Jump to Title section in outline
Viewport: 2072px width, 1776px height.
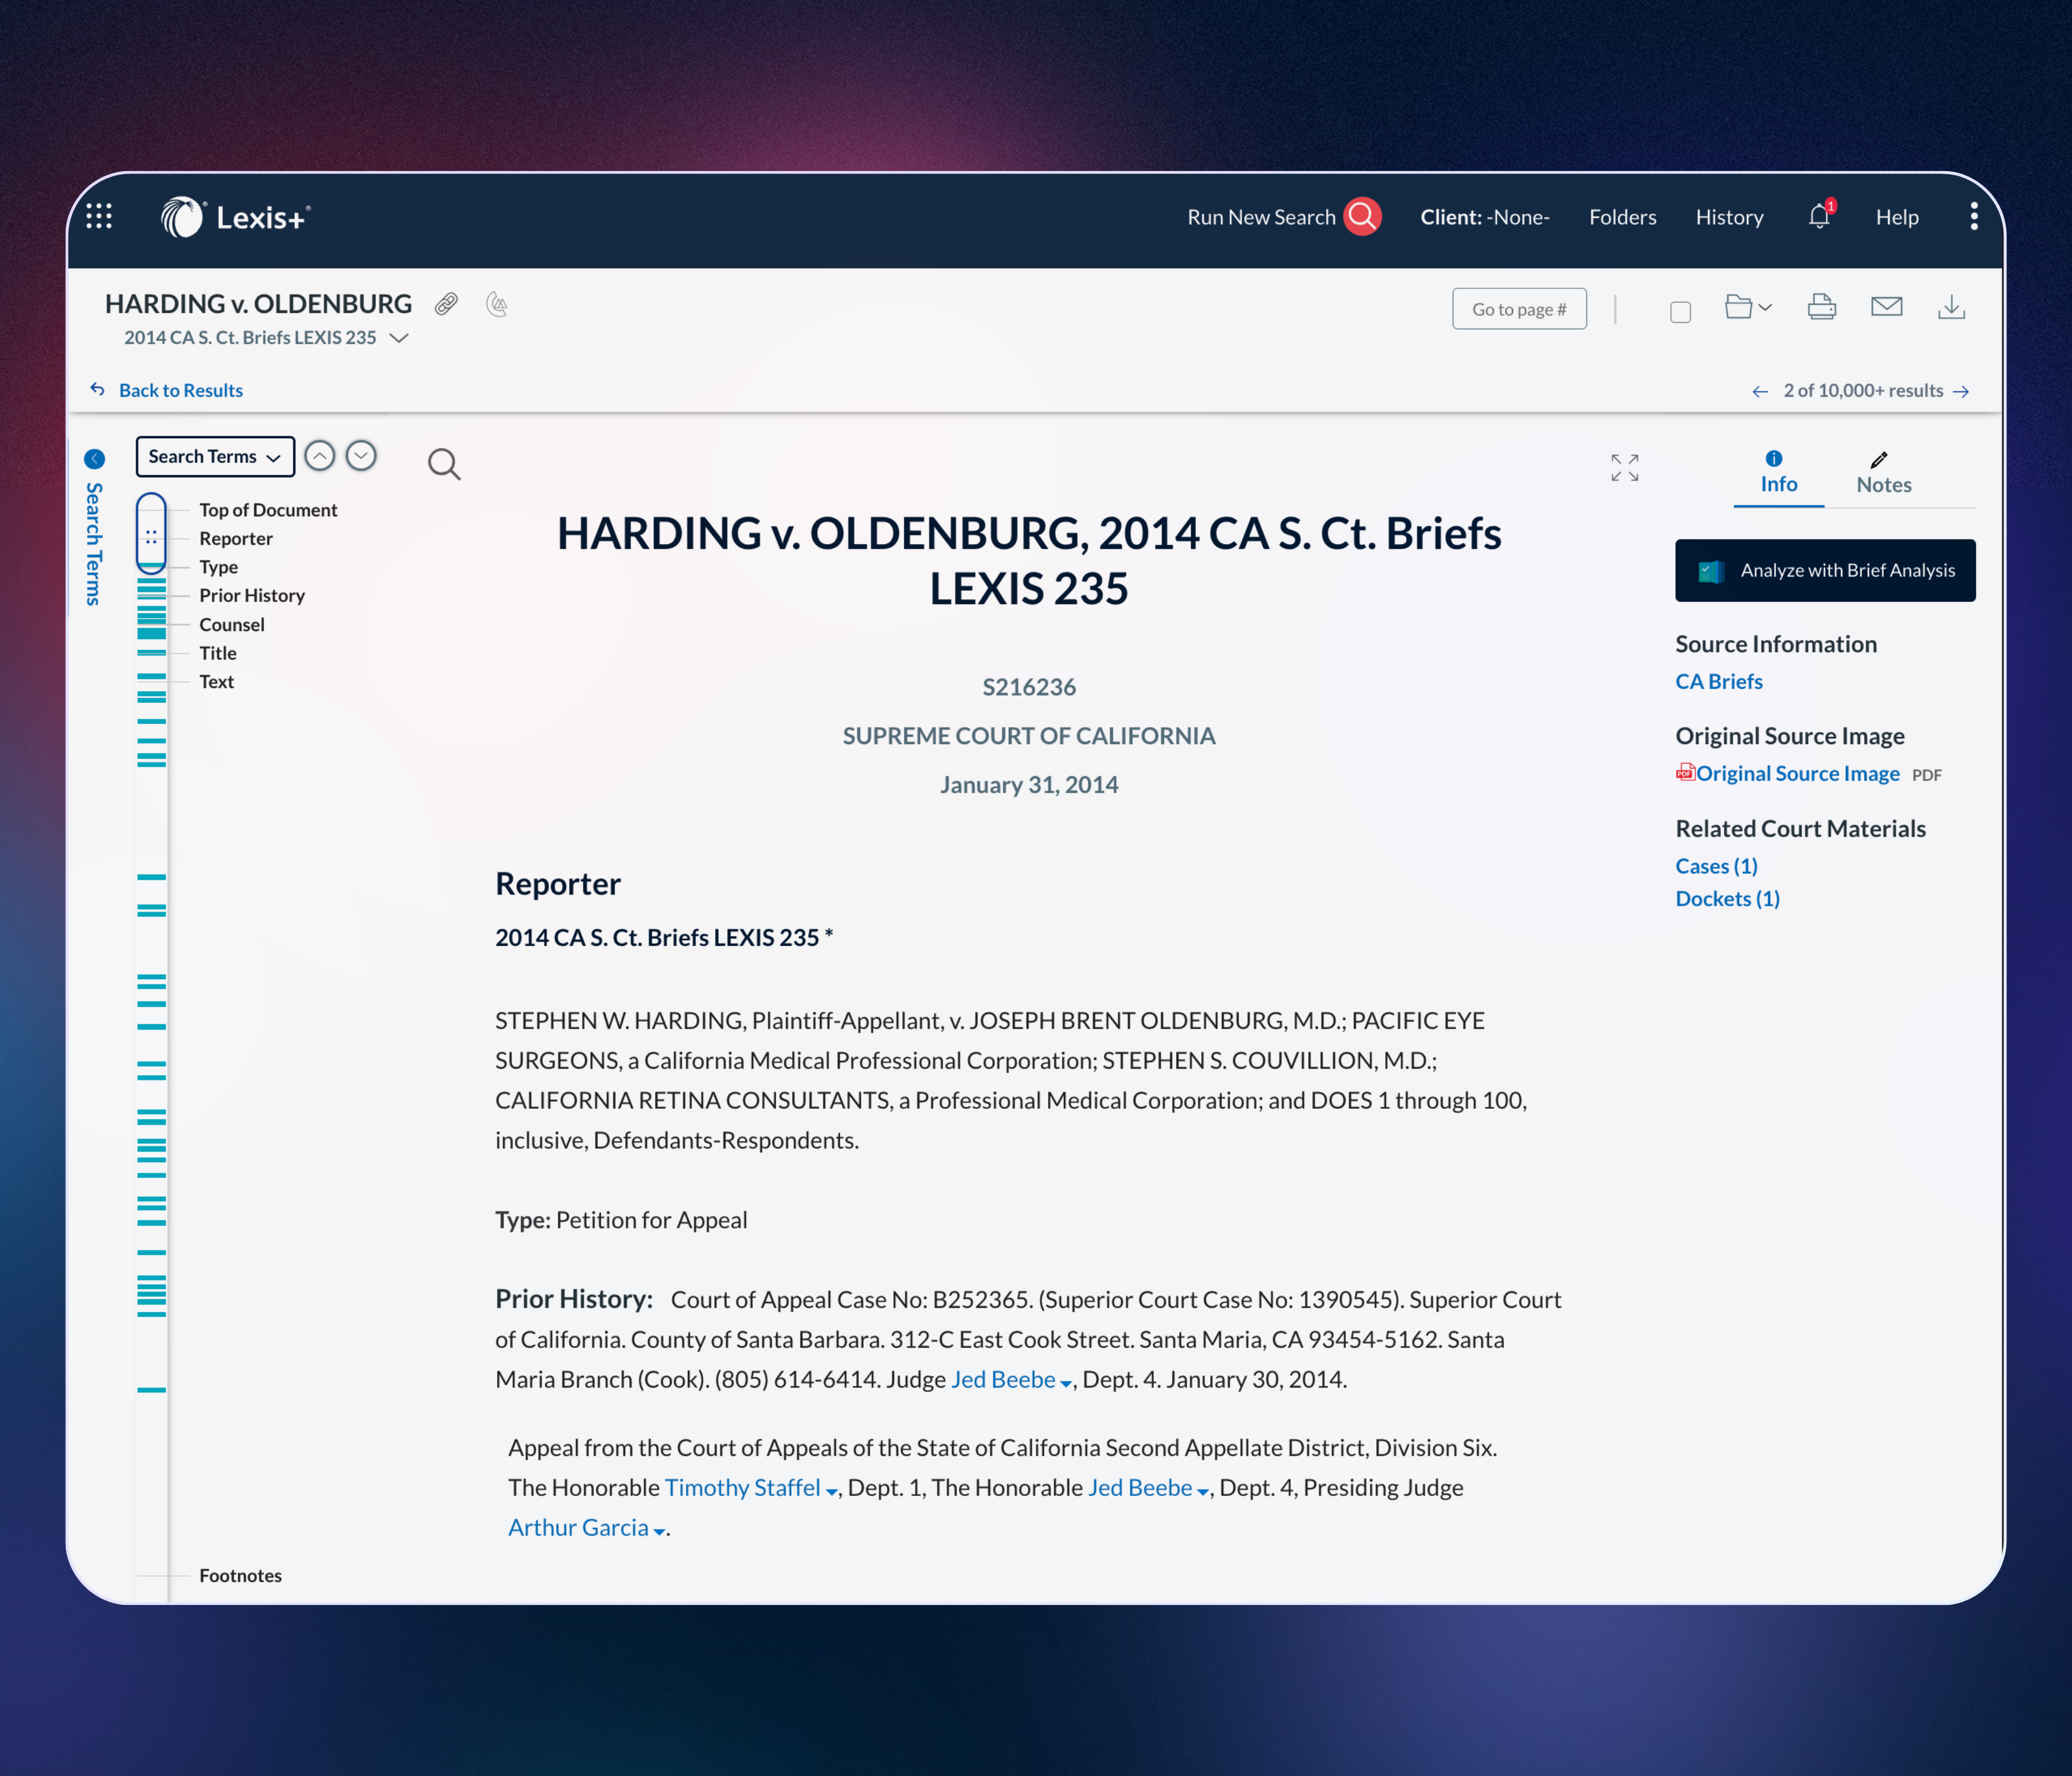pos(218,653)
